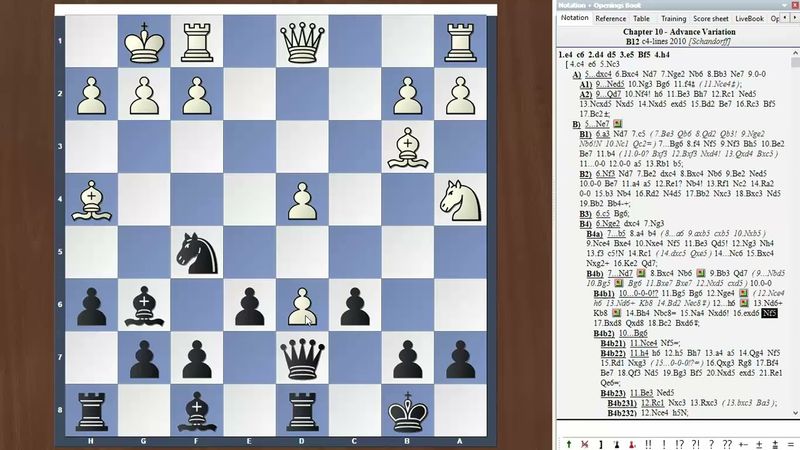Jump to highlighted move Nf5 in notation
The height and width of the screenshot is (450, 800).
(769, 314)
